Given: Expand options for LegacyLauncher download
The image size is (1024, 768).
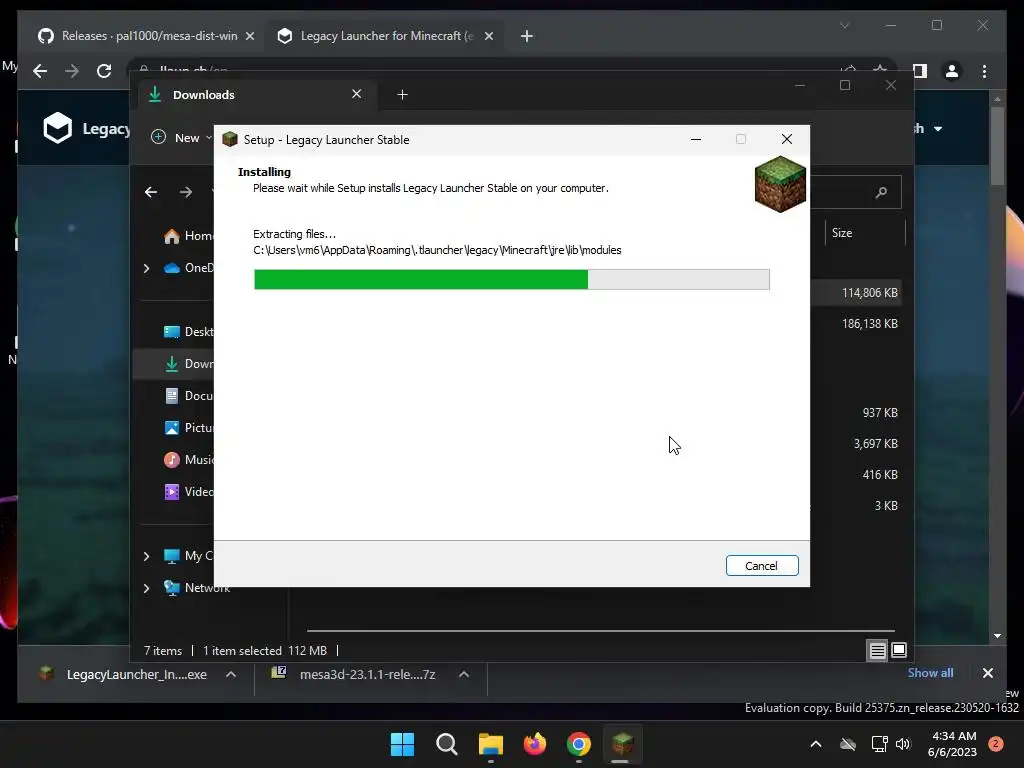Looking at the screenshot, I should (x=231, y=675).
